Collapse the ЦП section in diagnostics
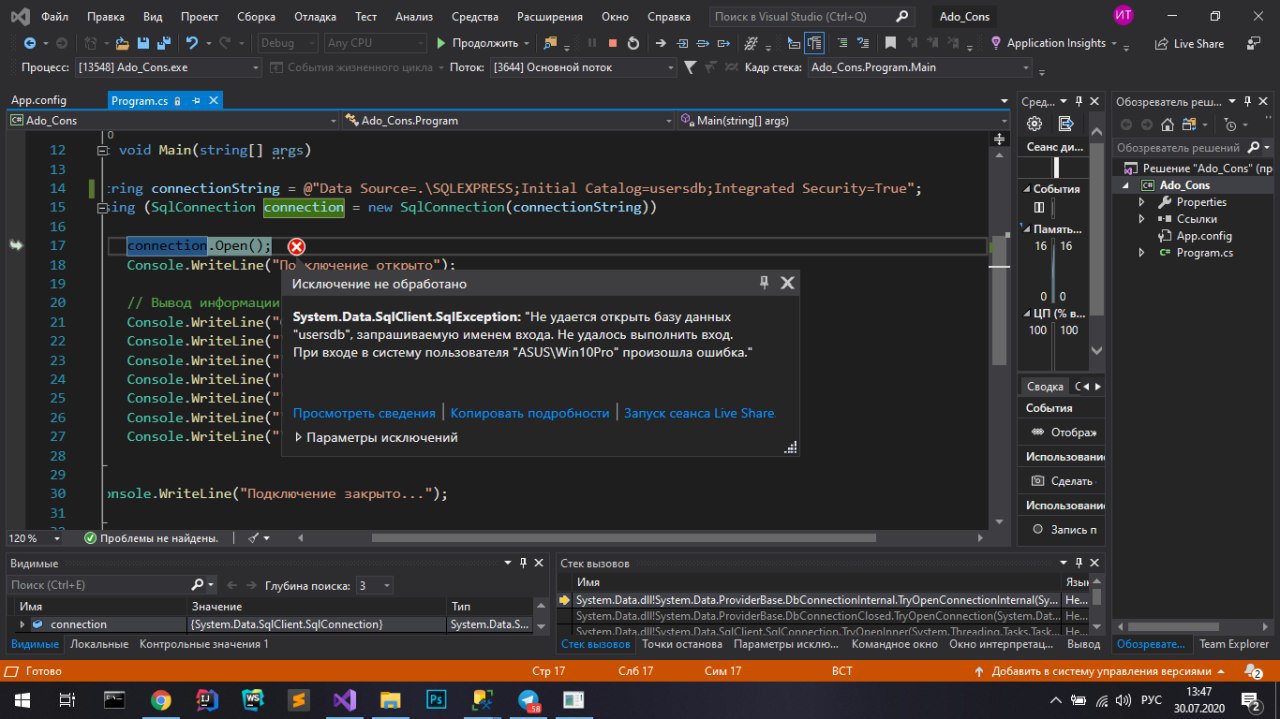This screenshot has width=1280, height=719. (1027, 313)
